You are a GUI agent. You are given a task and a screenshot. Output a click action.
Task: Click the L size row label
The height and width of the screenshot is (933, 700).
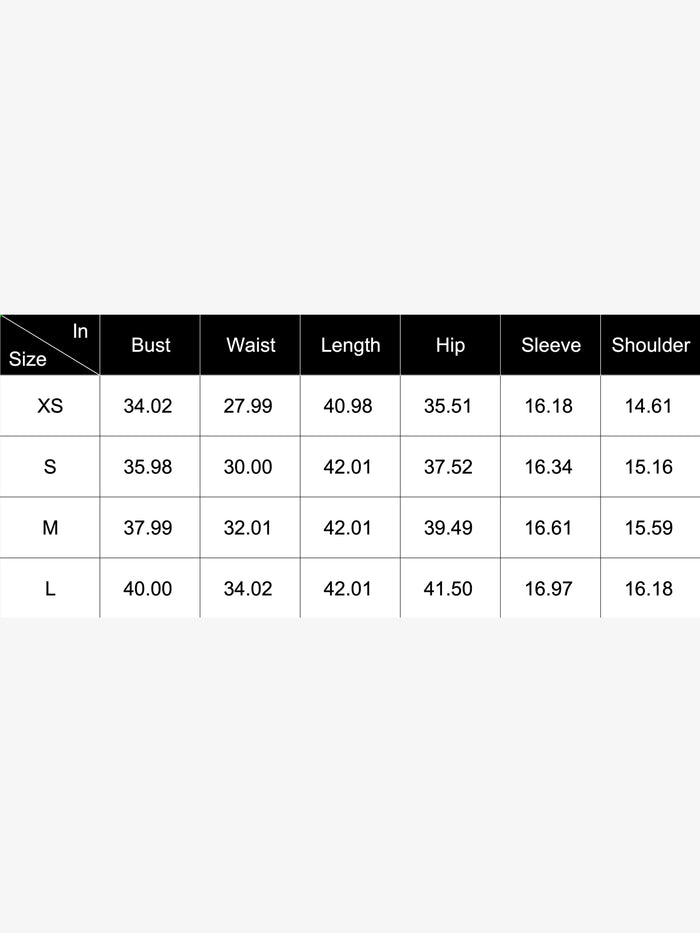50,589
